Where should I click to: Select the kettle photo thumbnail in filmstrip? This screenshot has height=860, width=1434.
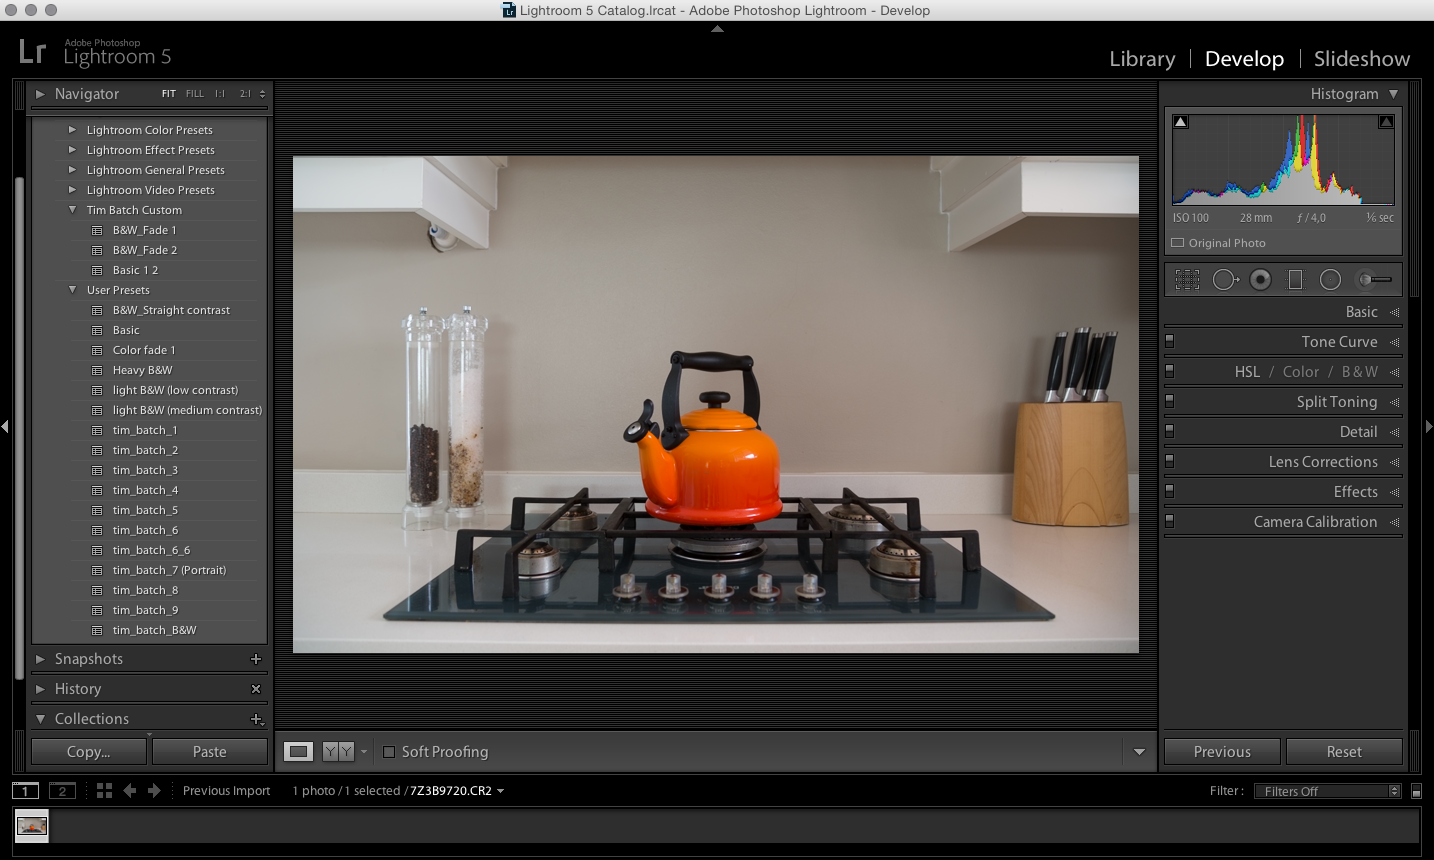pos(32,826)
